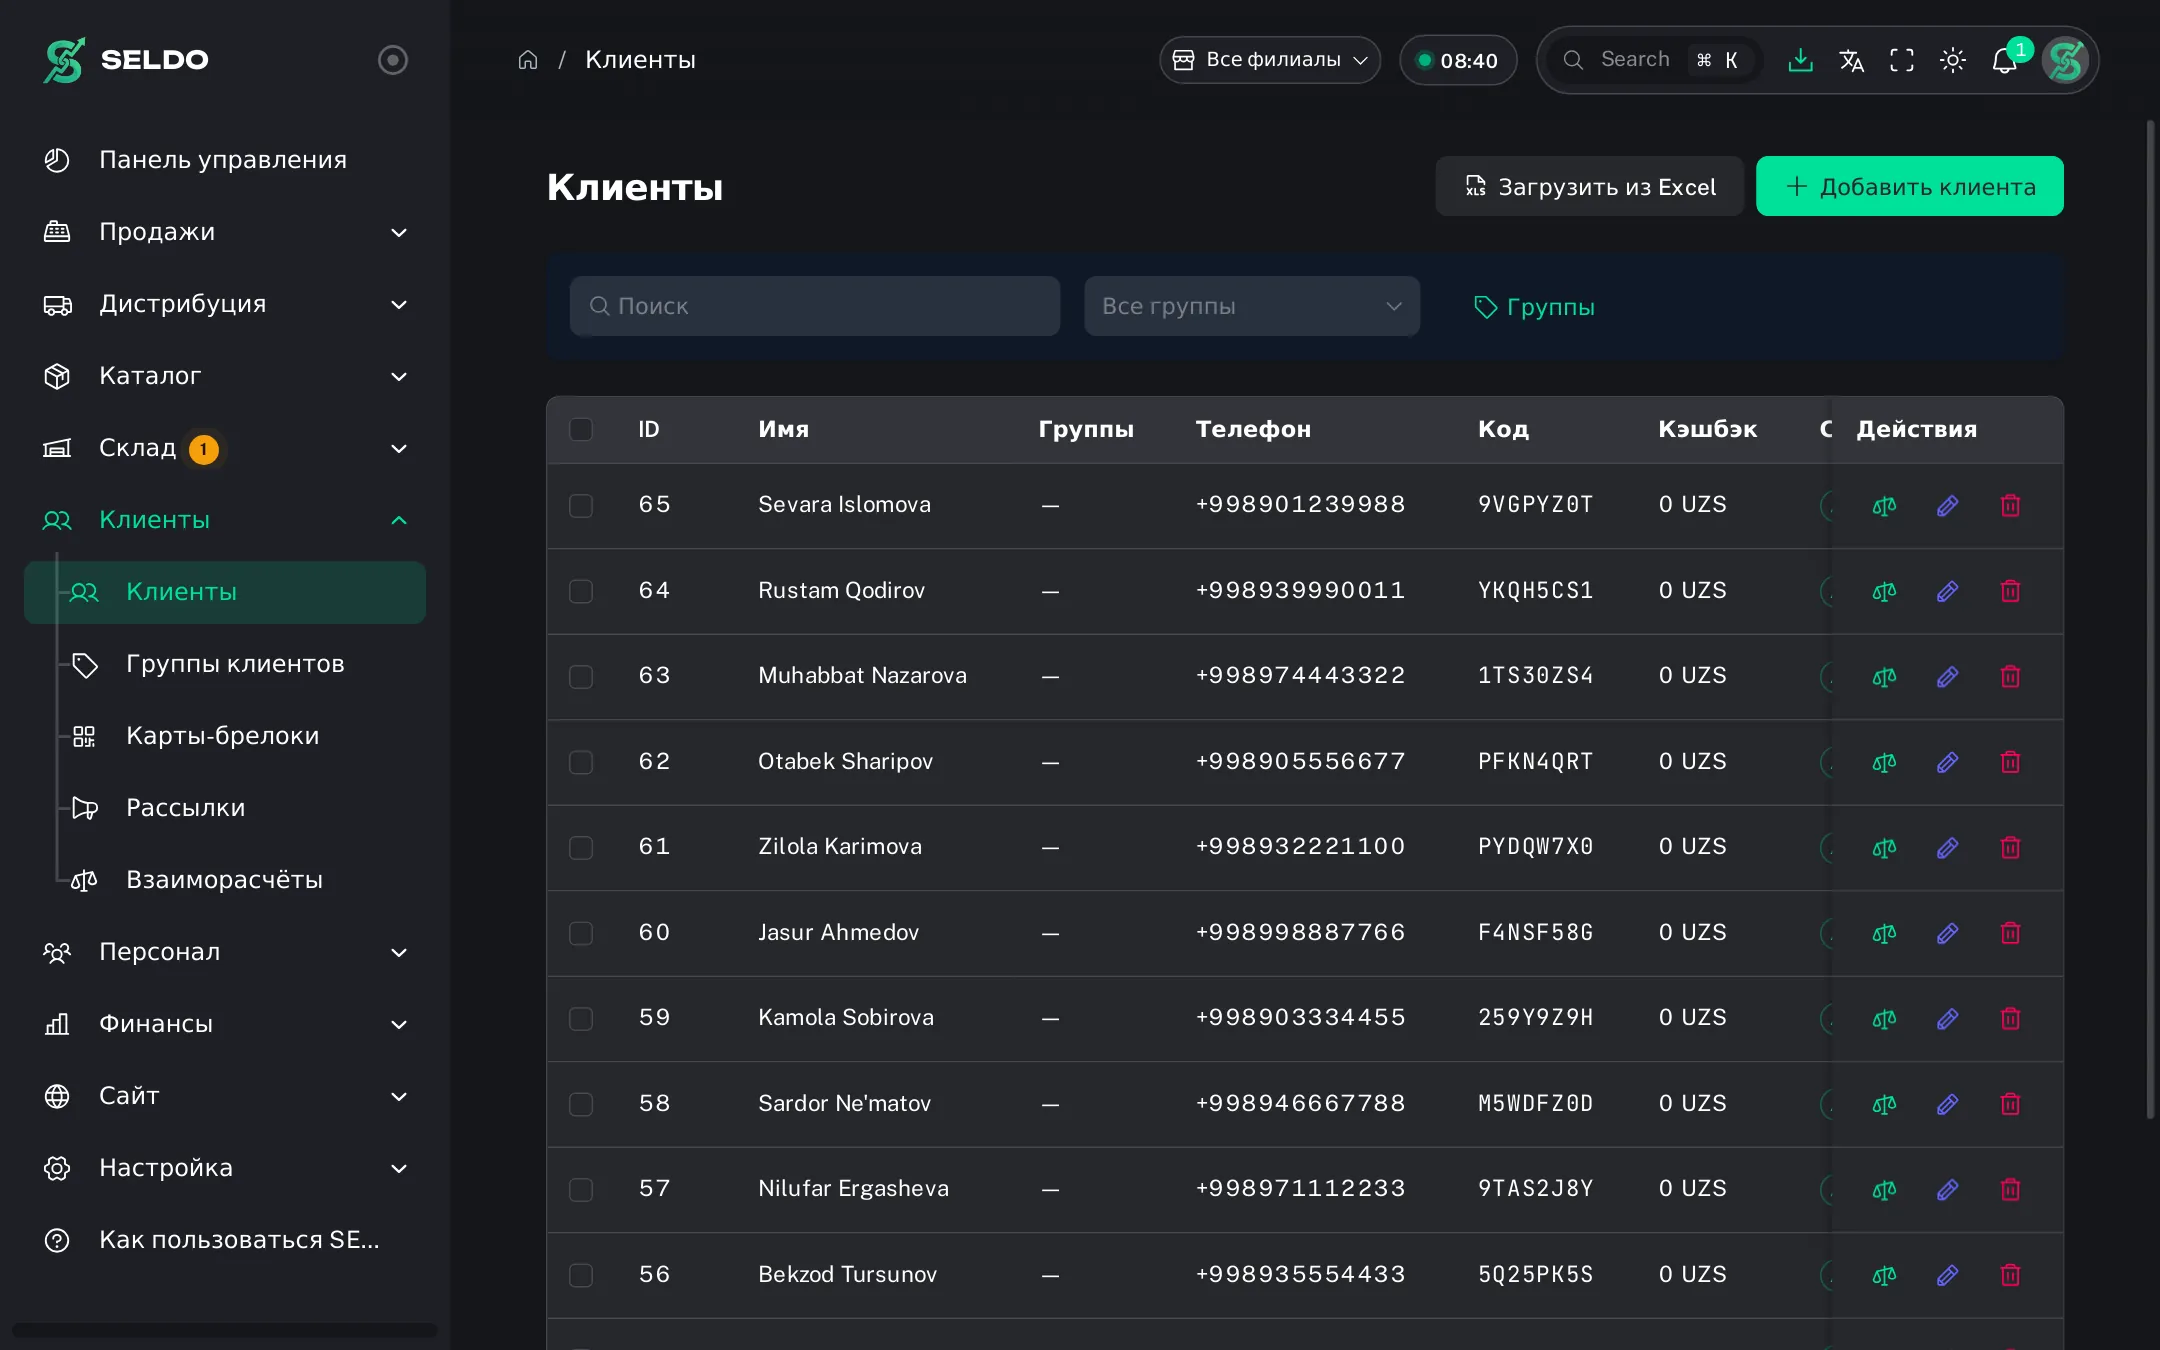Edit client Otabek Sharipov

[1947, 762]
